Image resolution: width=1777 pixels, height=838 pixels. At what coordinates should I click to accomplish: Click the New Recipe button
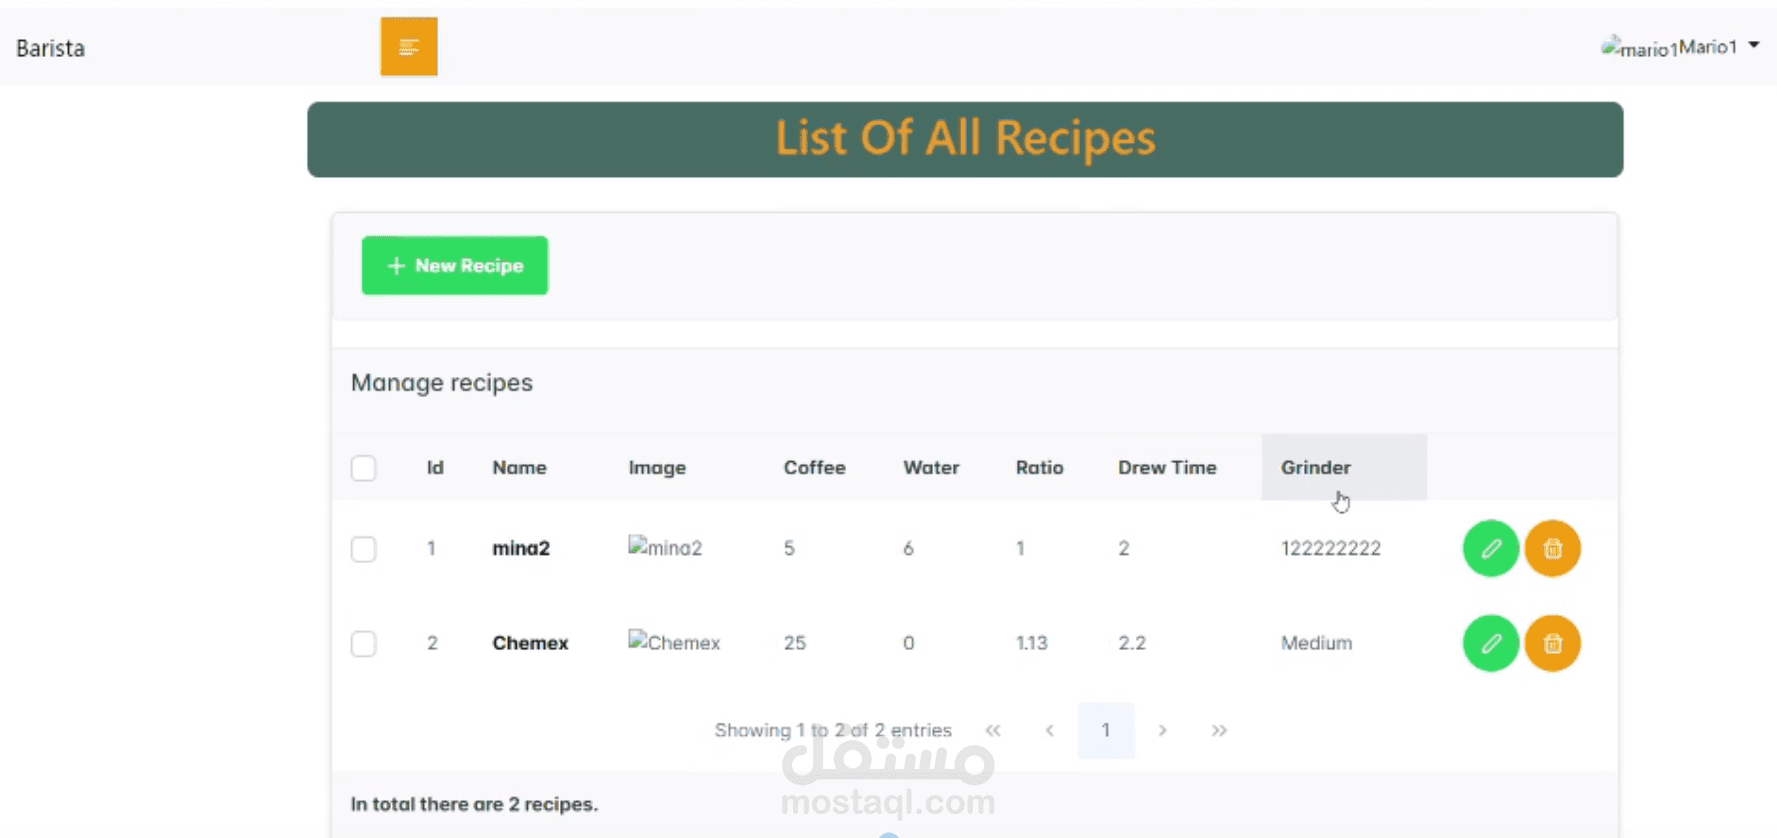pos(455,265)
